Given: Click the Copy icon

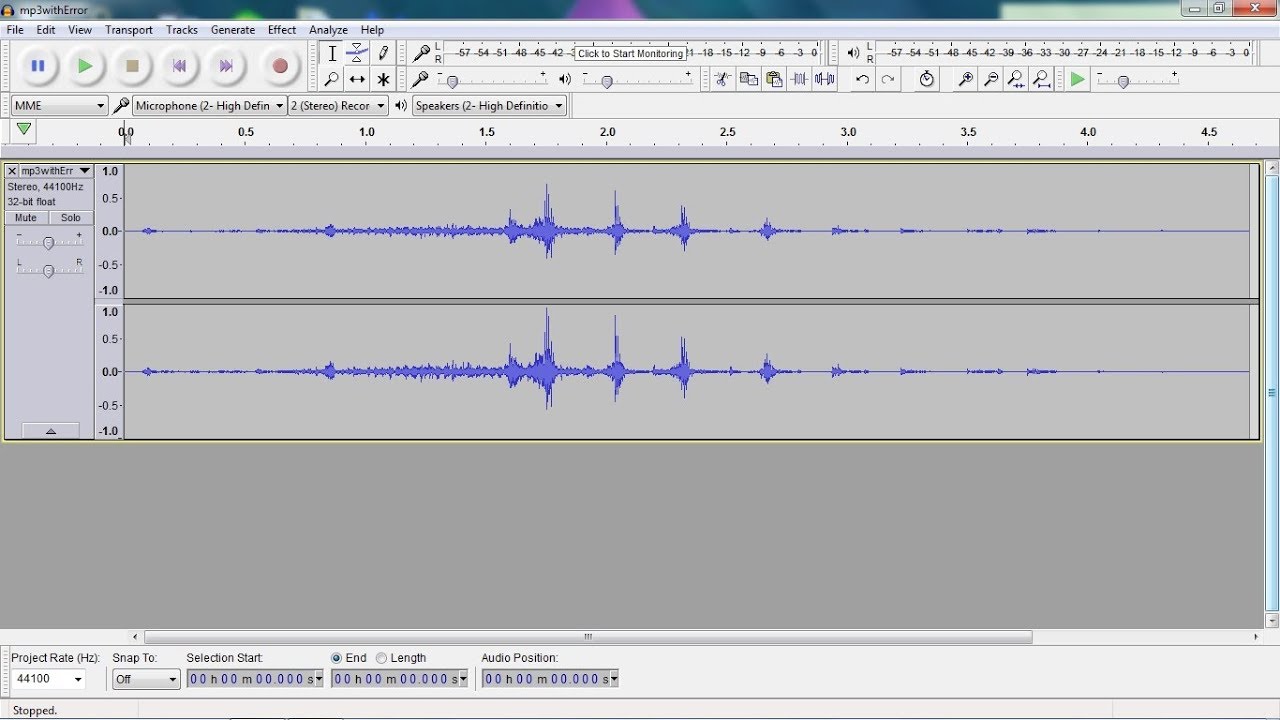Looking at the screenshot, I should (748, 79).
